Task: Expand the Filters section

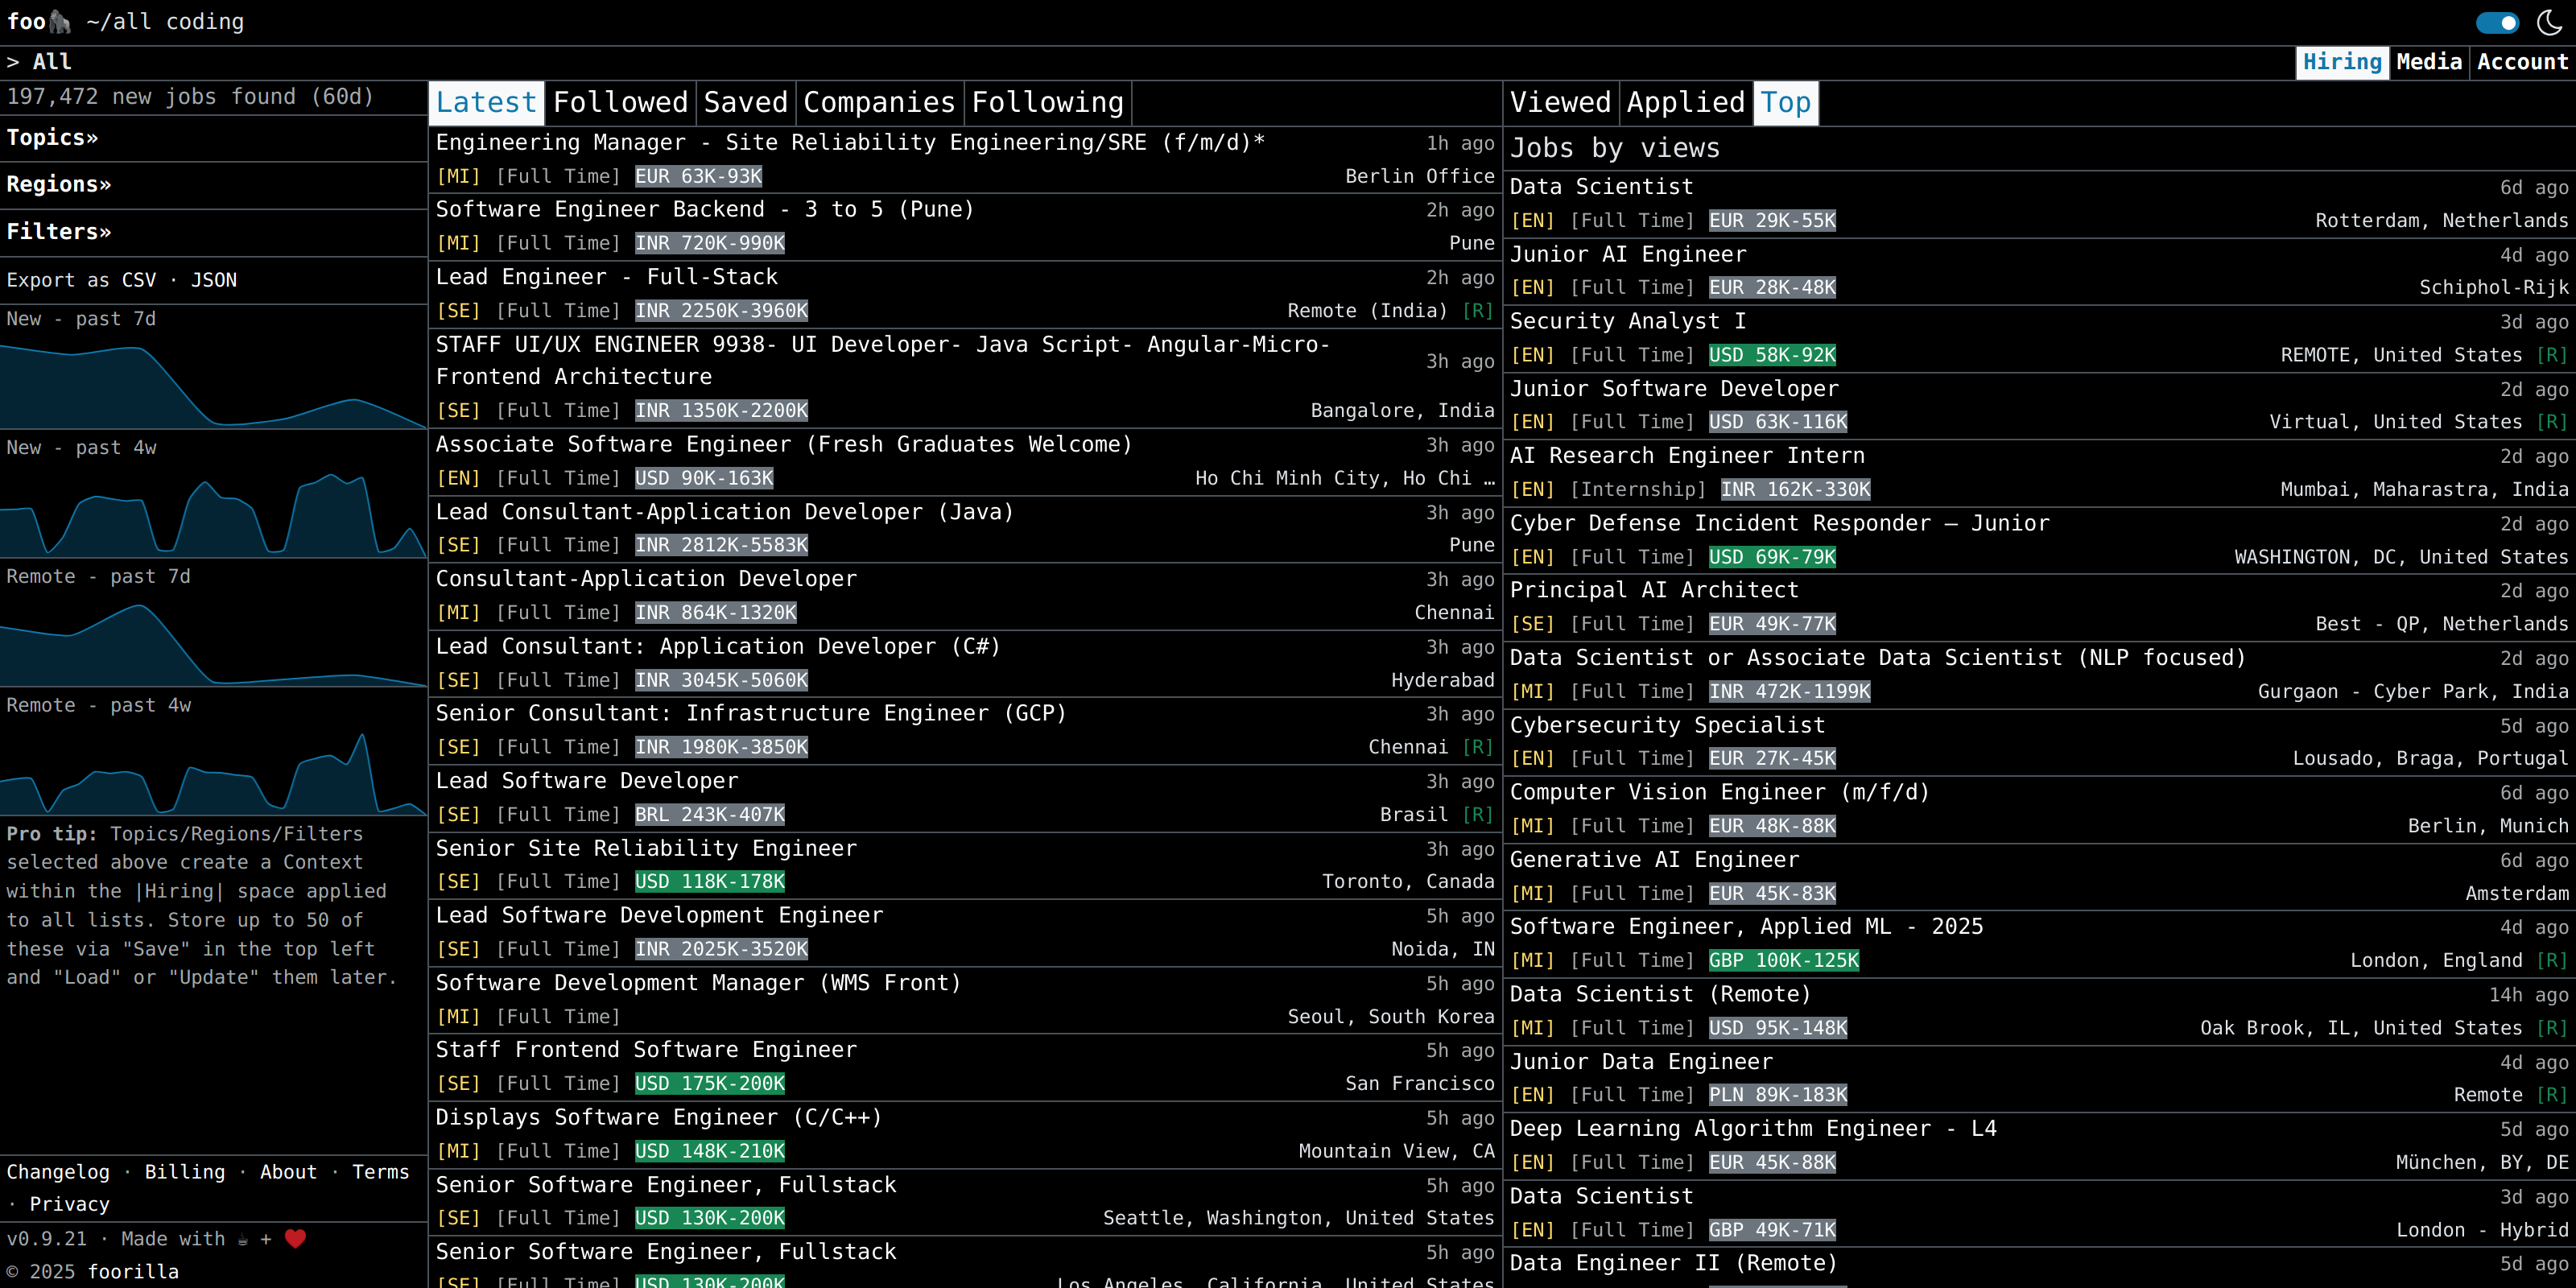Action: (x=59, y=231)
